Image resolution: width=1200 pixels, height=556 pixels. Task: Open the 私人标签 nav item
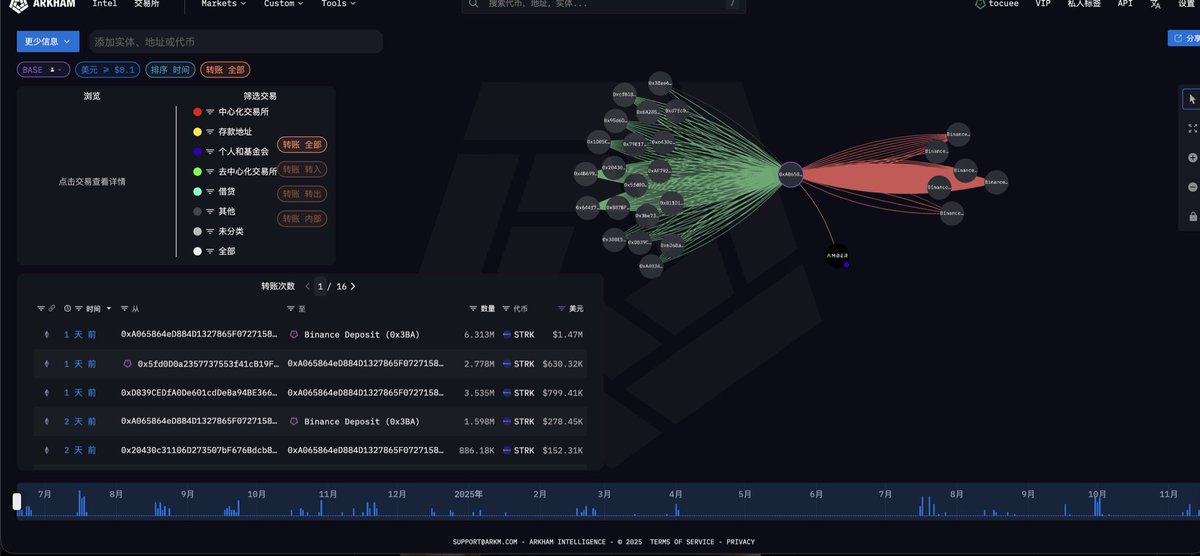pos(1084,4)
